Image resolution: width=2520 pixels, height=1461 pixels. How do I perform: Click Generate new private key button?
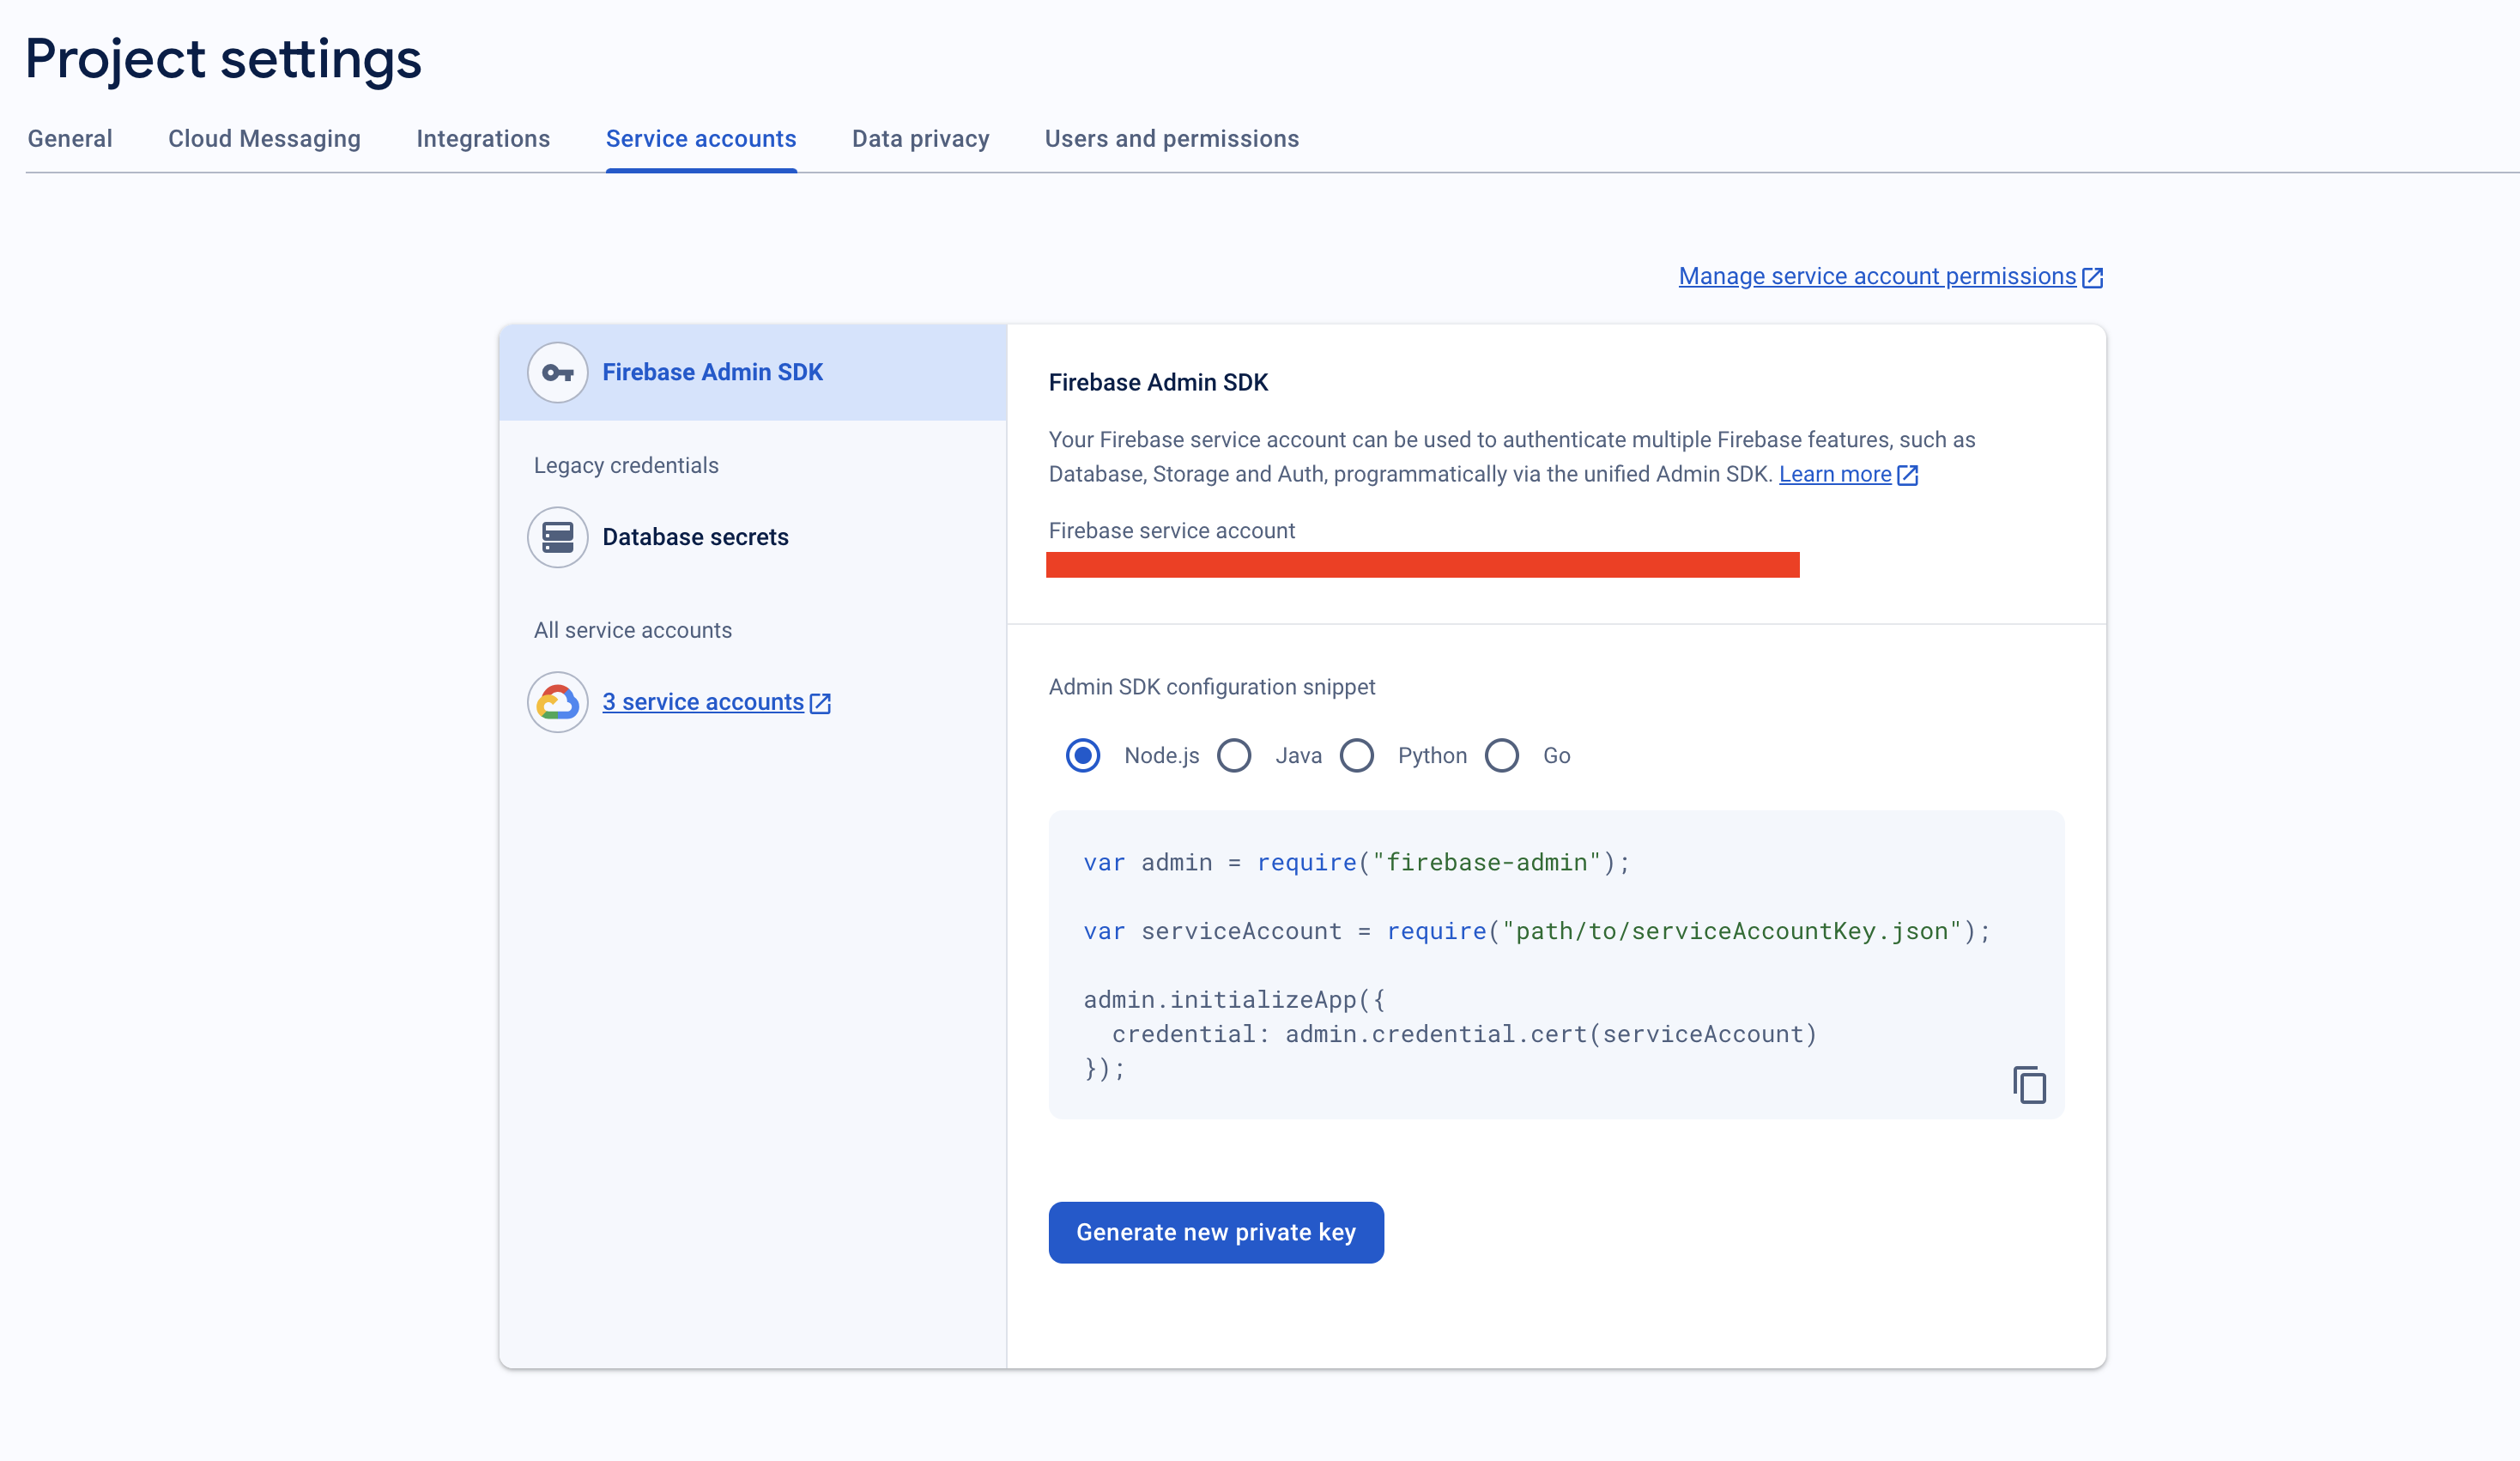point(1216,1232)
